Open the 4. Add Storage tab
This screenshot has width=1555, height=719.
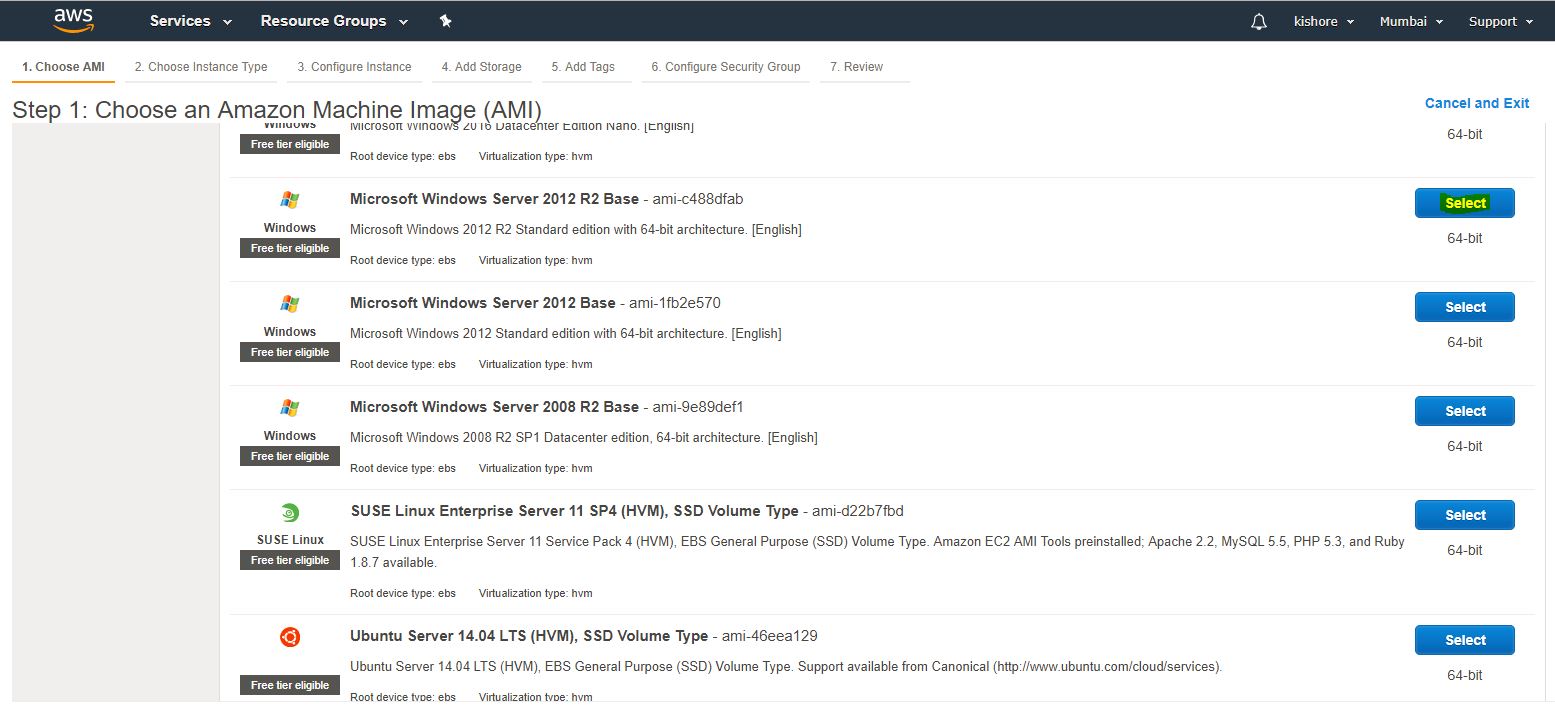coord(481,67)
